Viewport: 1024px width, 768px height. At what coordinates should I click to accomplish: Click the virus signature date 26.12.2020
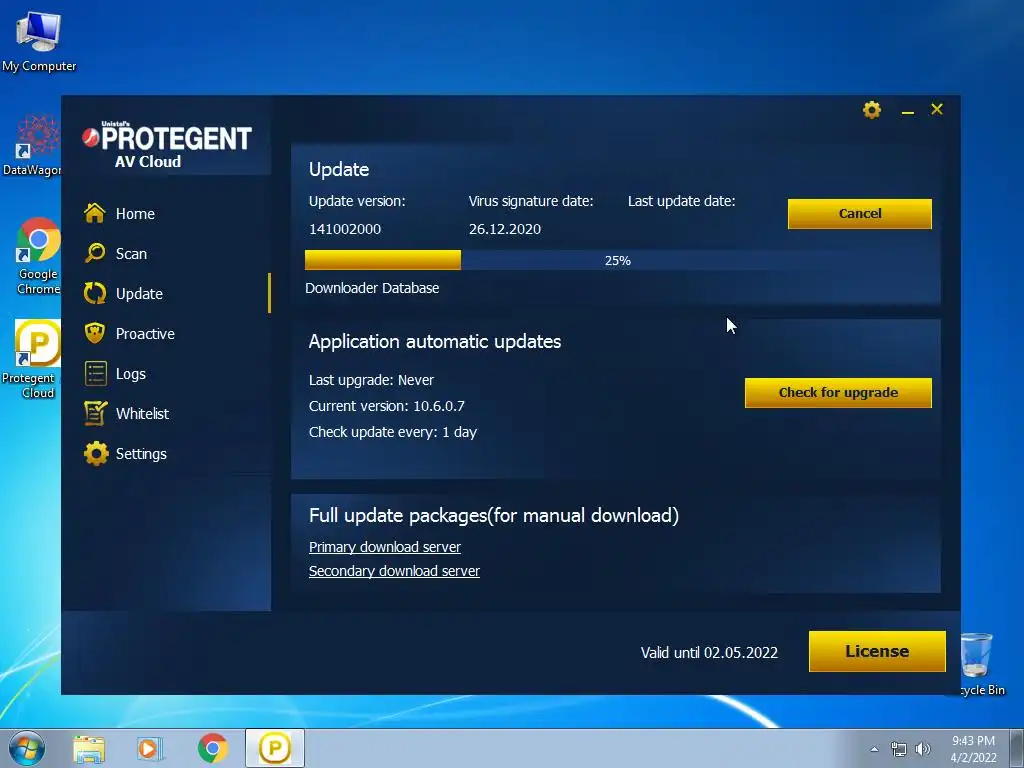click(x=505, y=229)
